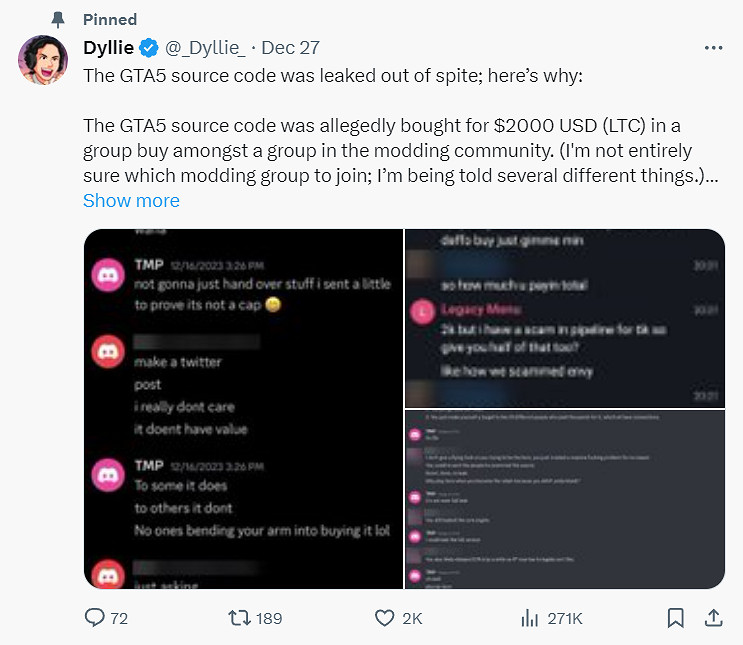
Task: Click the pinned pushpin icon
Action: click(x=59, y=19)
